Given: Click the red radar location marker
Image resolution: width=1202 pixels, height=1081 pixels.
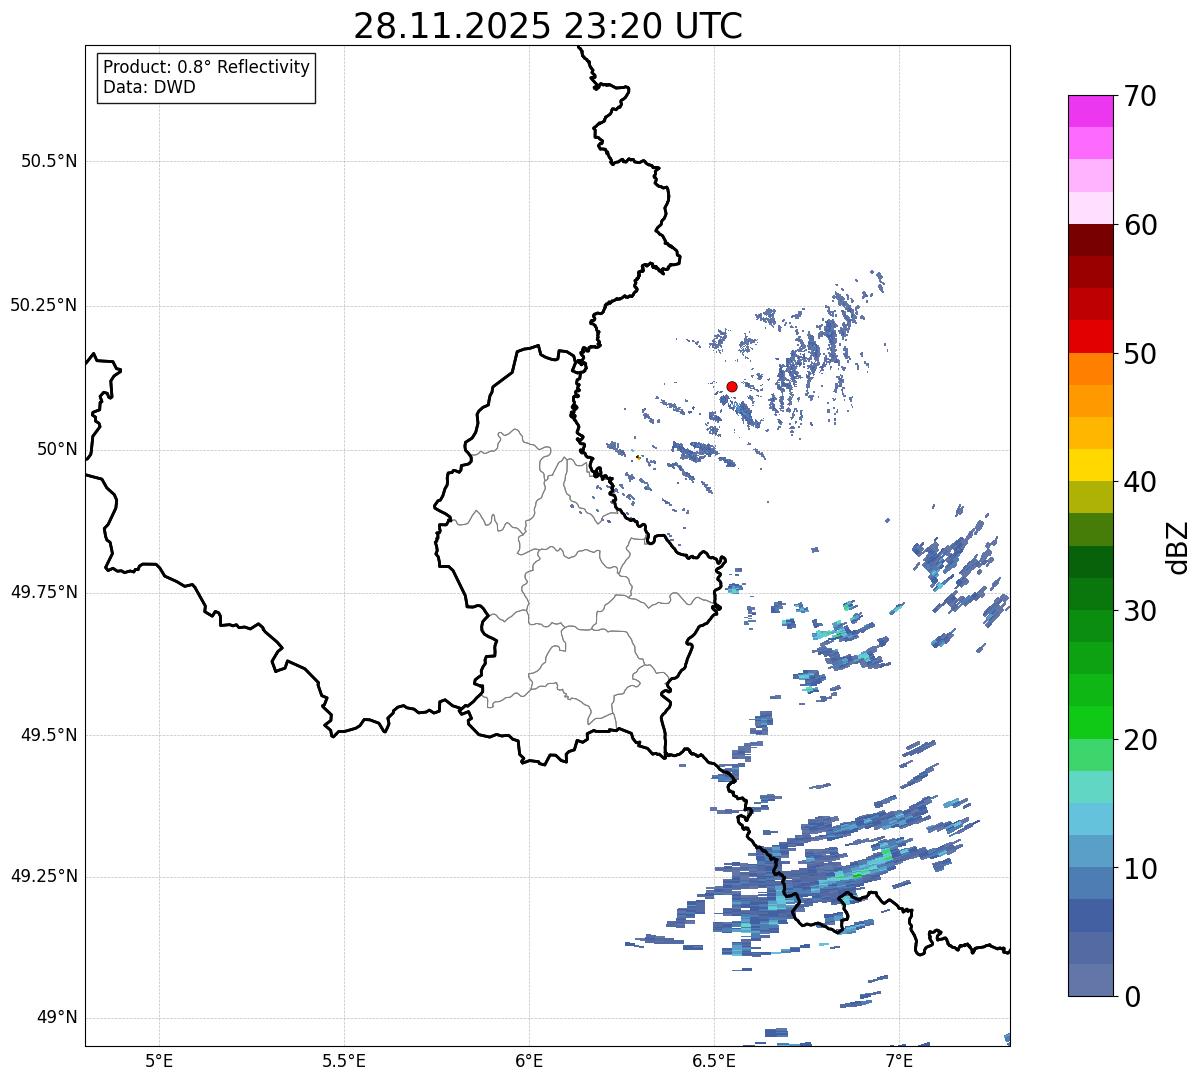Looking at the screenshot, I should (x=732, y=386).
